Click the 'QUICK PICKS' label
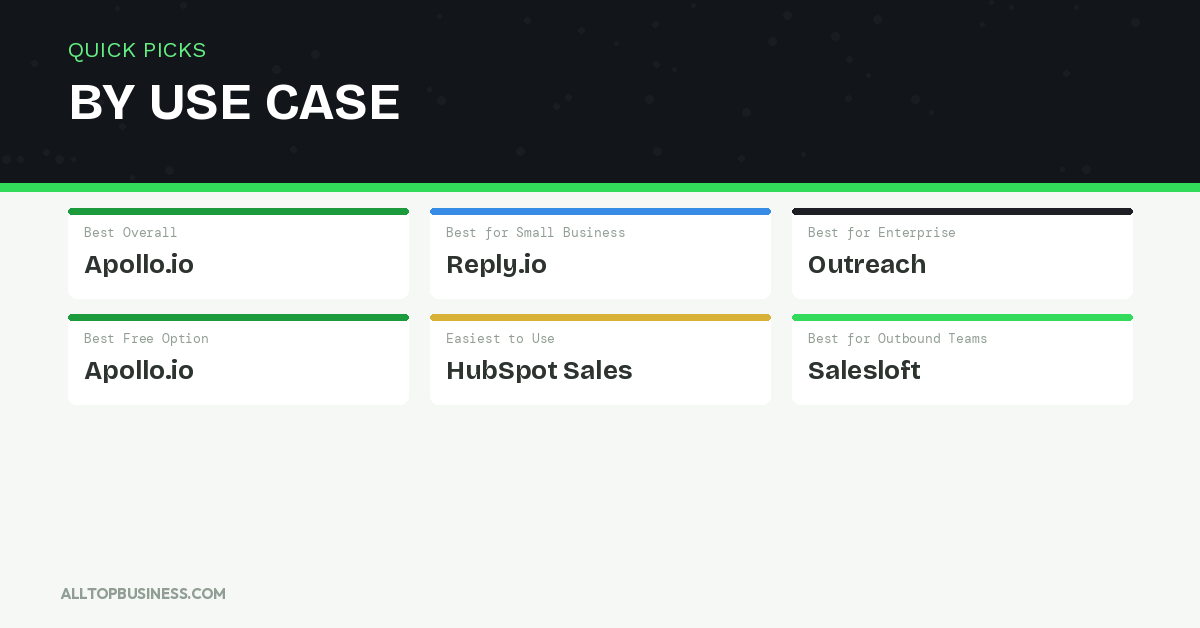 coord(137,50)
